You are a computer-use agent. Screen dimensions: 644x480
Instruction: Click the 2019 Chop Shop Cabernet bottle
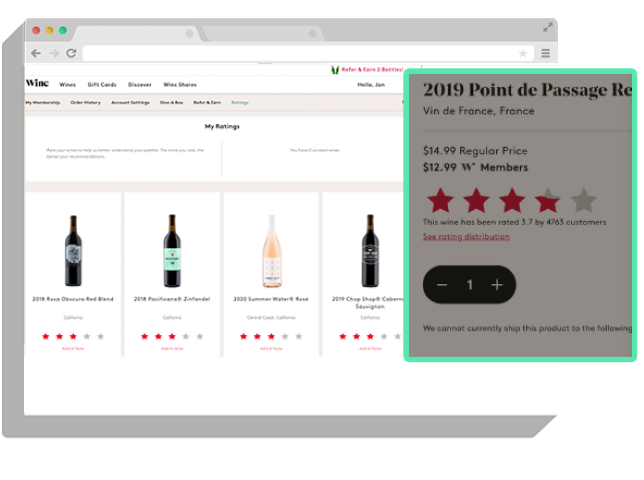370,250
